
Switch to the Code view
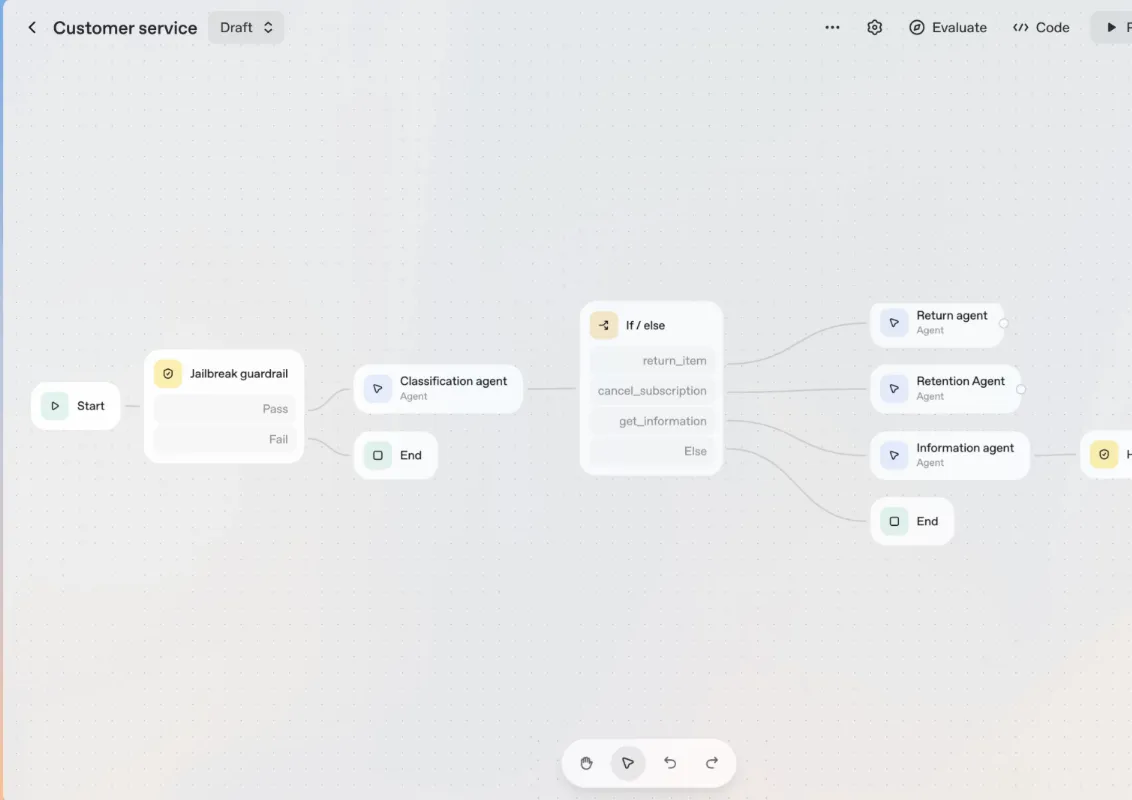click(x=1041, y=27)
